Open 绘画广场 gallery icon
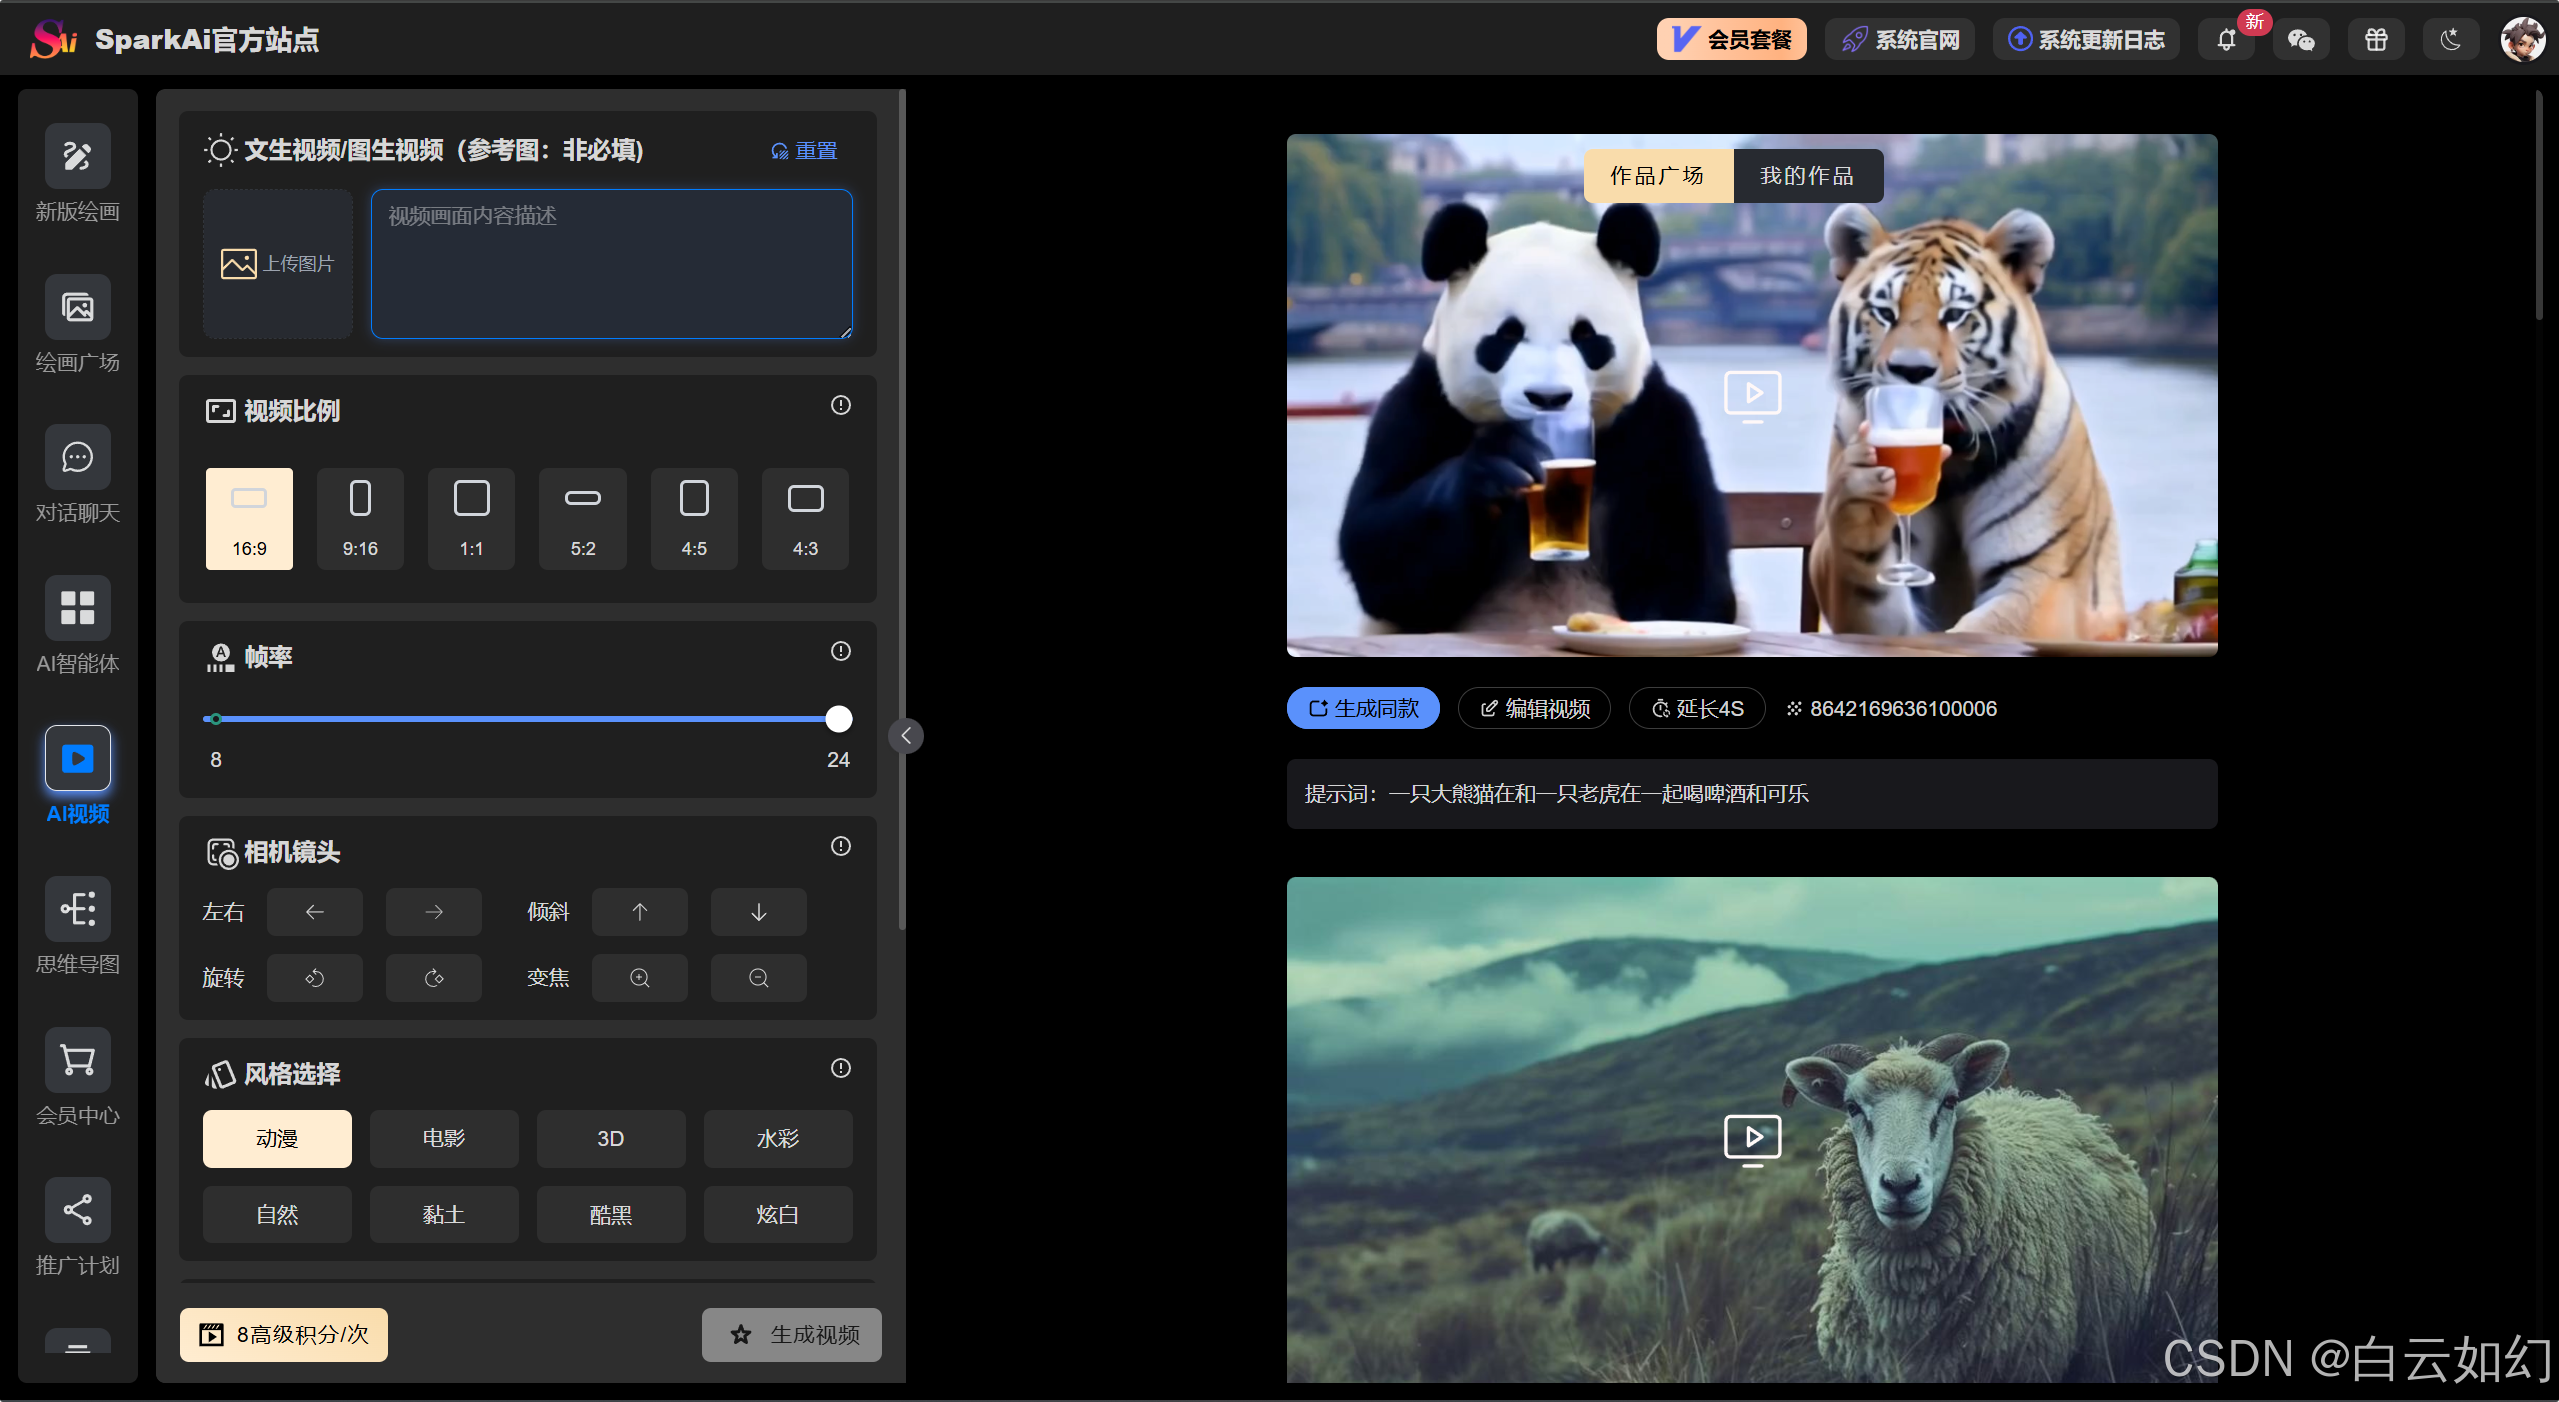The image size is (2559, 1402). point(77,307)
